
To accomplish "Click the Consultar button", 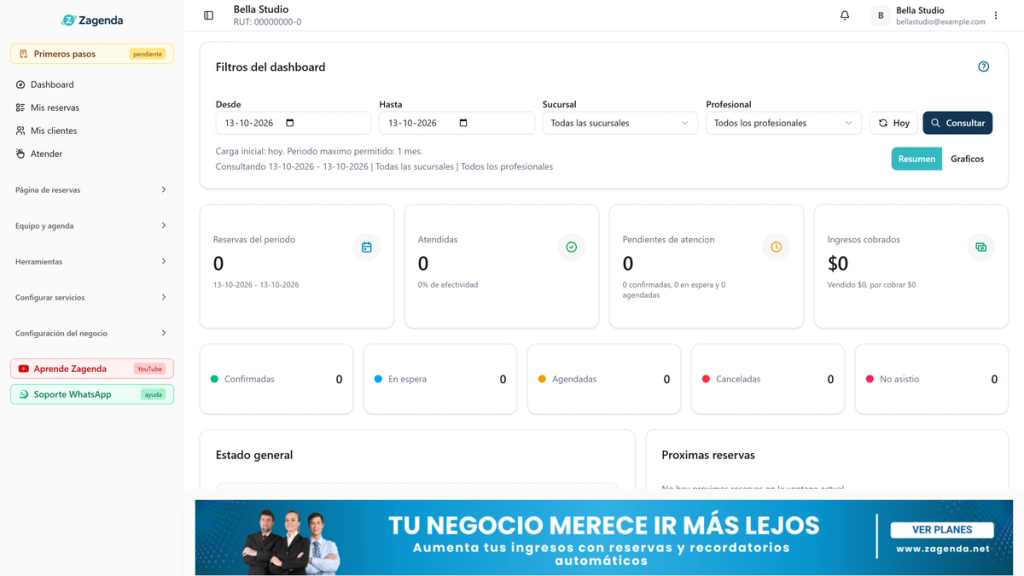I will click(957, 123).
